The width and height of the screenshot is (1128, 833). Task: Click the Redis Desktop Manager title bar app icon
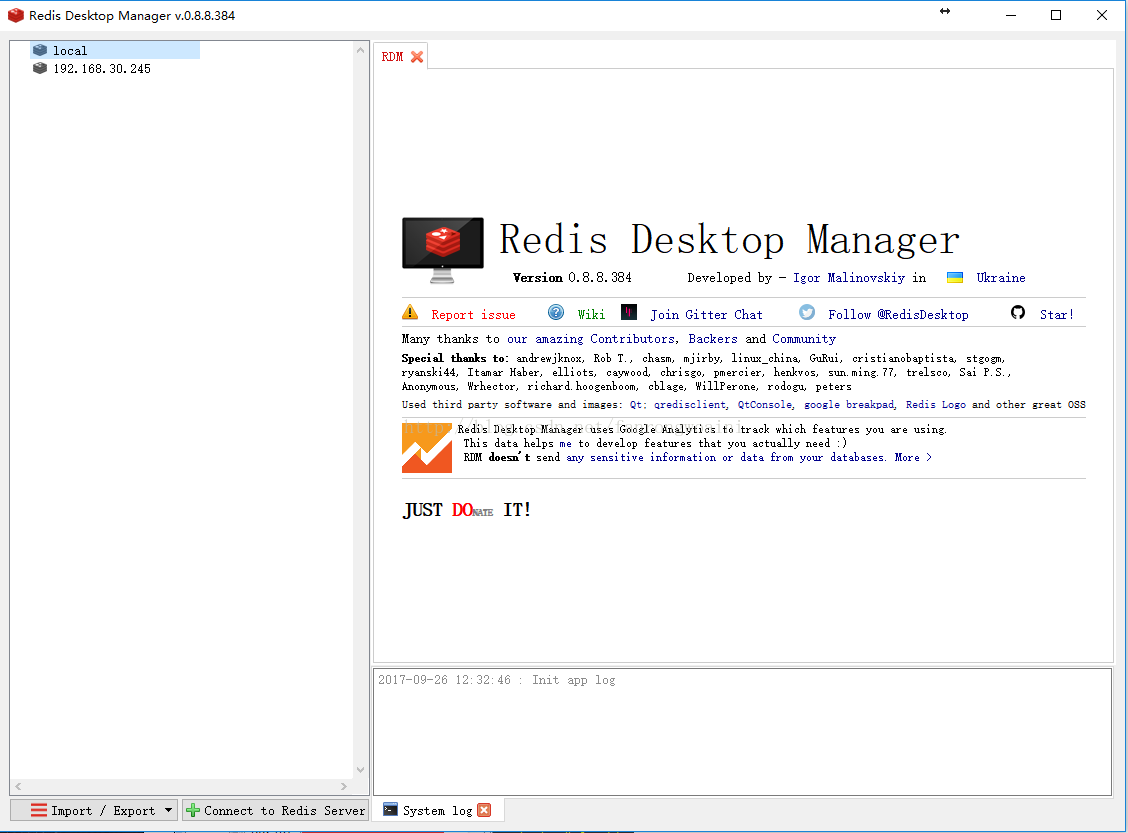pos(16,15)
